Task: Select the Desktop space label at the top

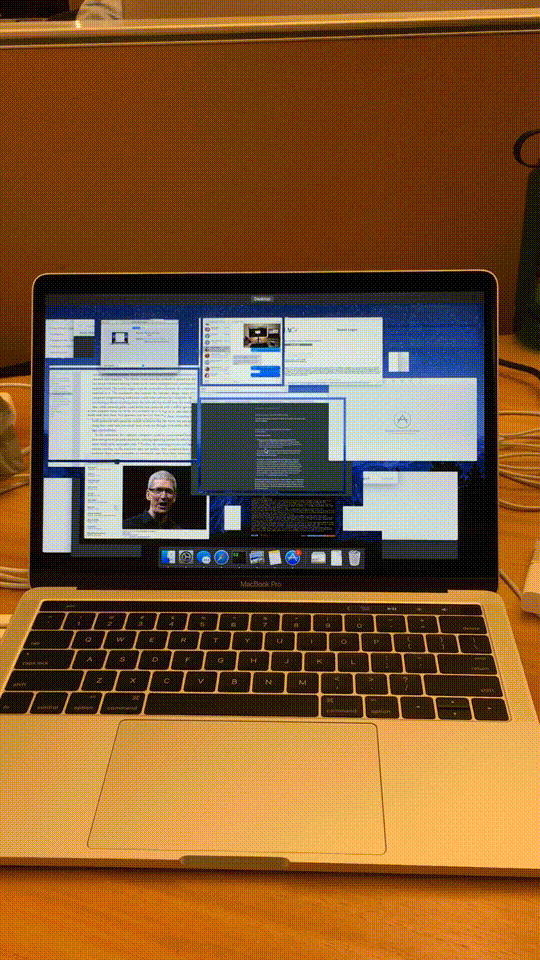Action: pos(261,299)
